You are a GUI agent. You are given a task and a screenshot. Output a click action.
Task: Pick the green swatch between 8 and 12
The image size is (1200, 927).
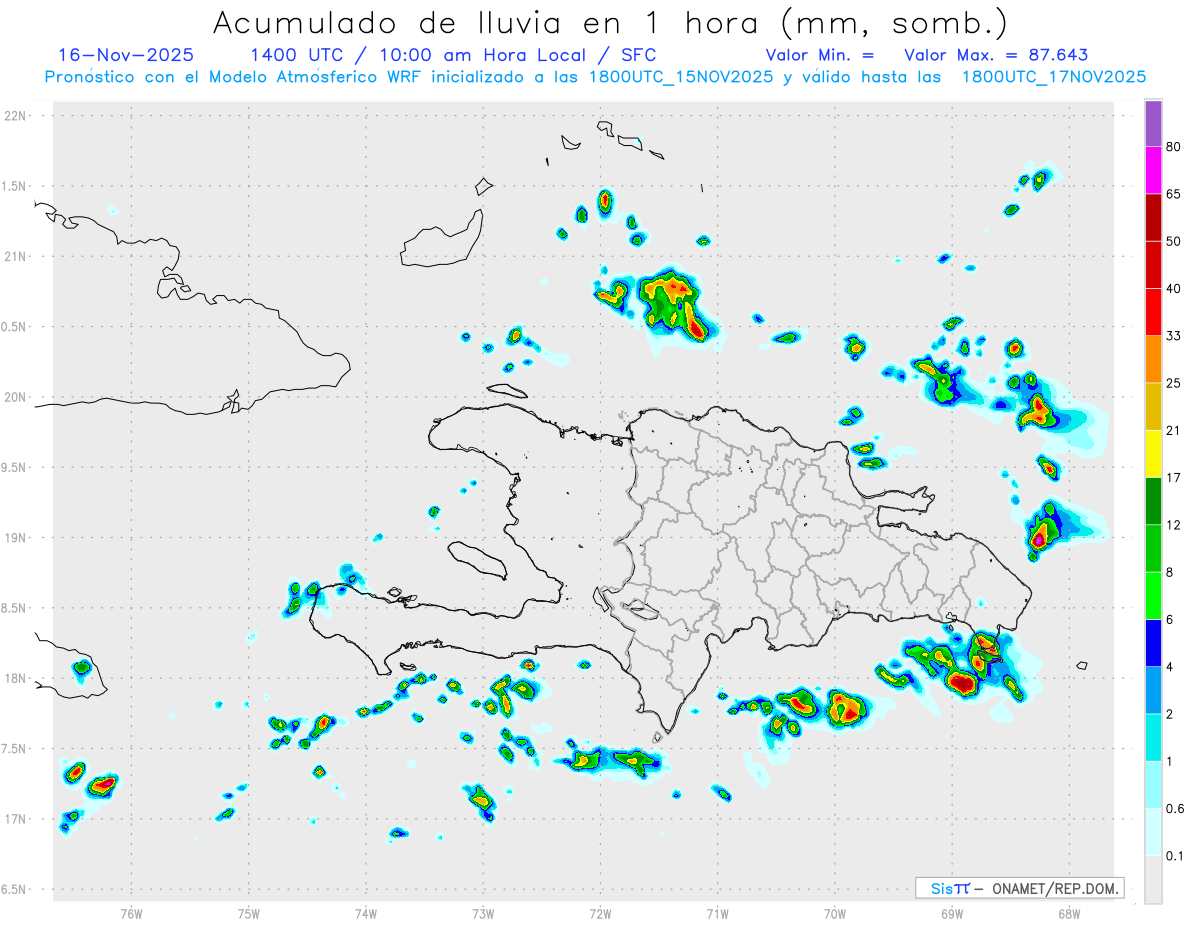point(1153,548)
